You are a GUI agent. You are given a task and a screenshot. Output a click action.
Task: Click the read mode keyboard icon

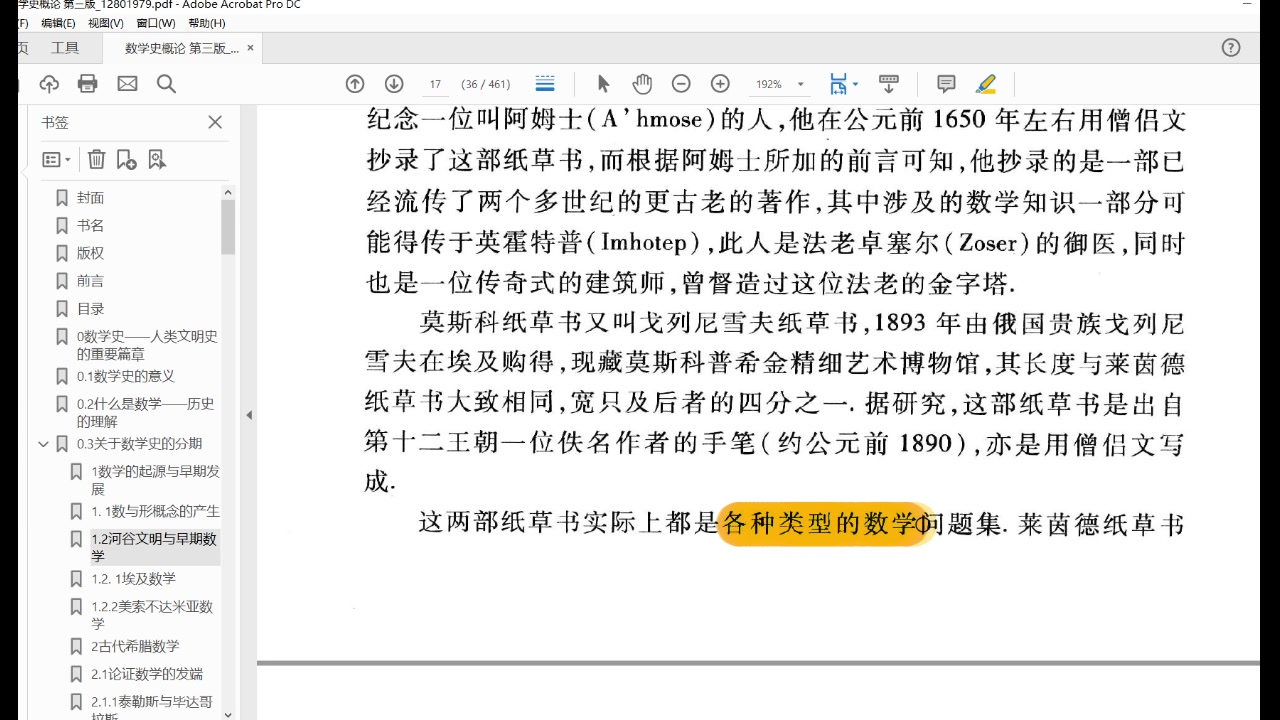888,84
